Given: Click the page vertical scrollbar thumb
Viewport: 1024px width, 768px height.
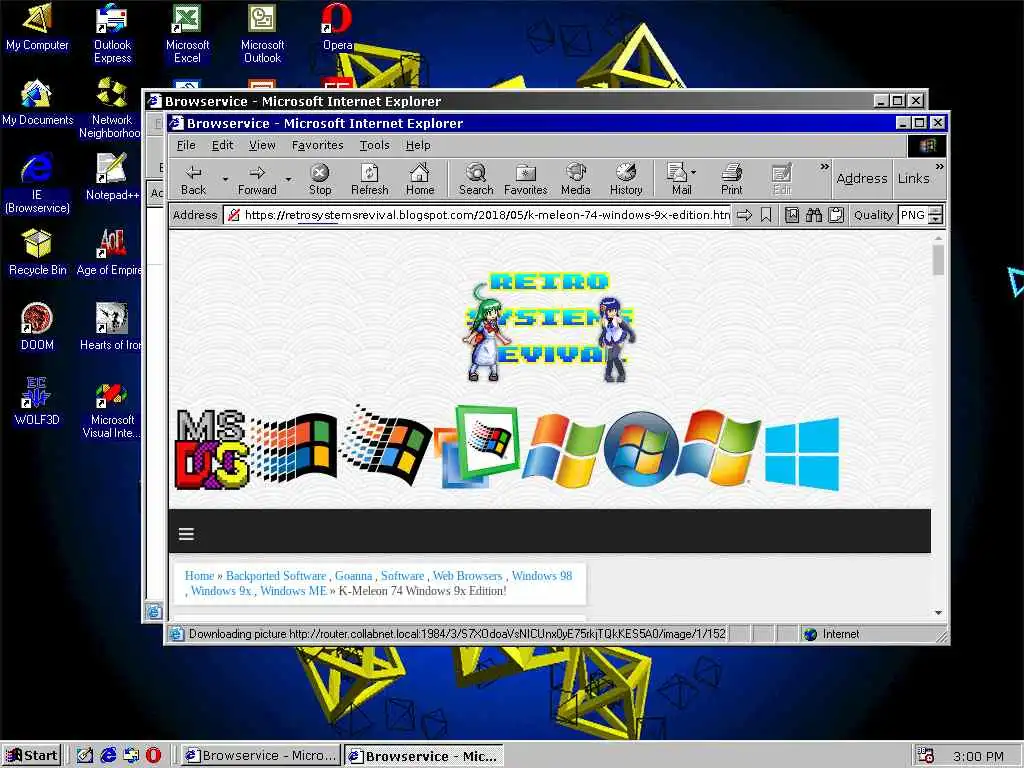Looking at the screenshot, I should (938, 260).
